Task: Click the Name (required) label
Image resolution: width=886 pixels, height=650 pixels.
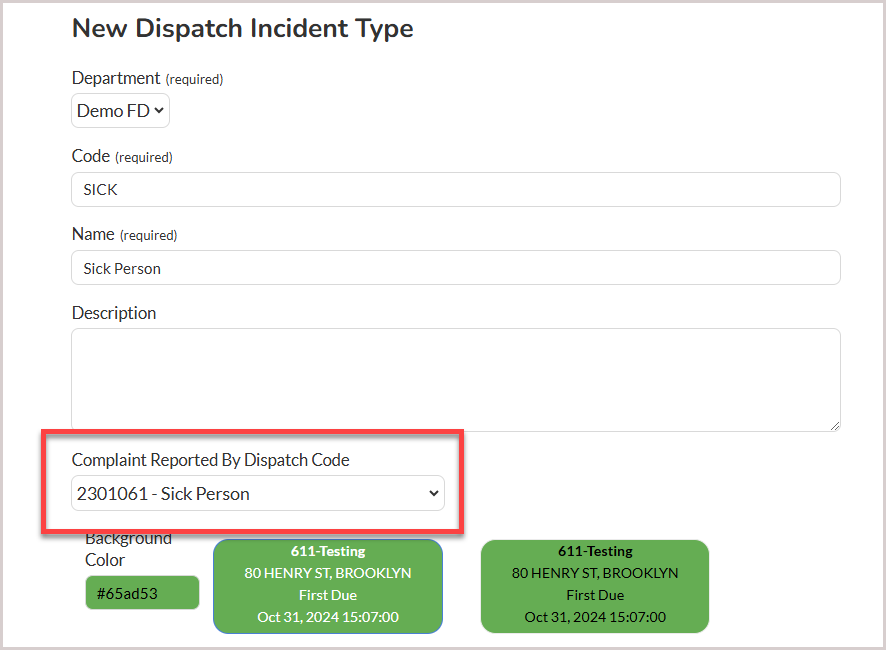Action: coord(124,234)
